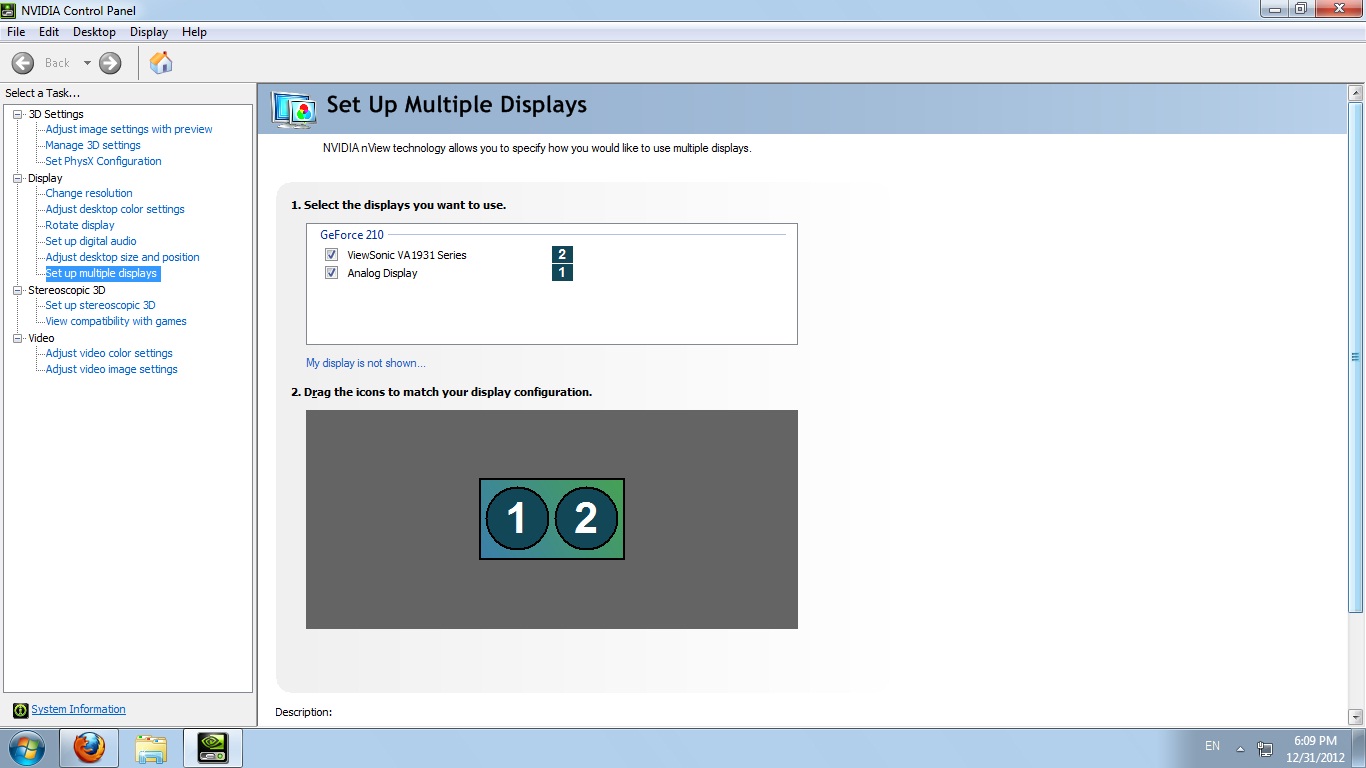Click the 'GeForce 210' group label
Image resolution: width=1366 pixels, height=768 pixels.
(352, 235)
